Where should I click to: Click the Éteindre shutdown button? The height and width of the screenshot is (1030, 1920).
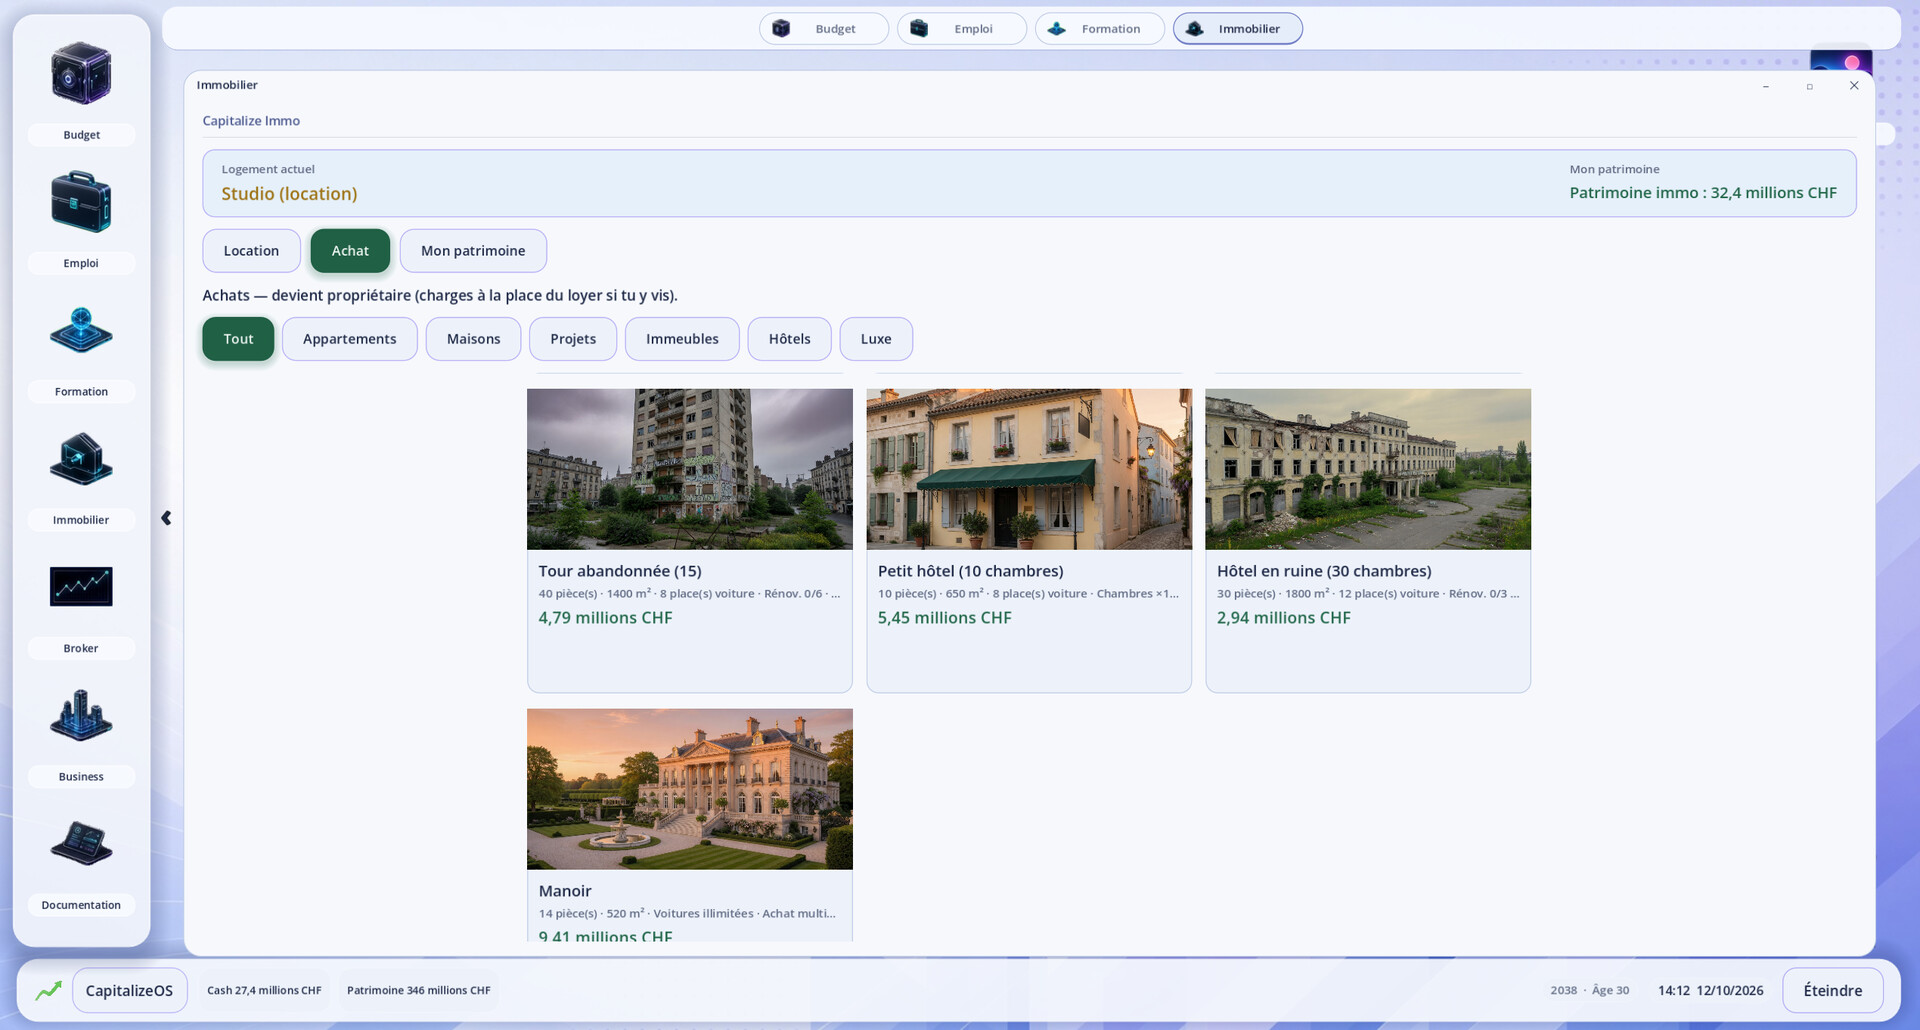point(1832,990)
